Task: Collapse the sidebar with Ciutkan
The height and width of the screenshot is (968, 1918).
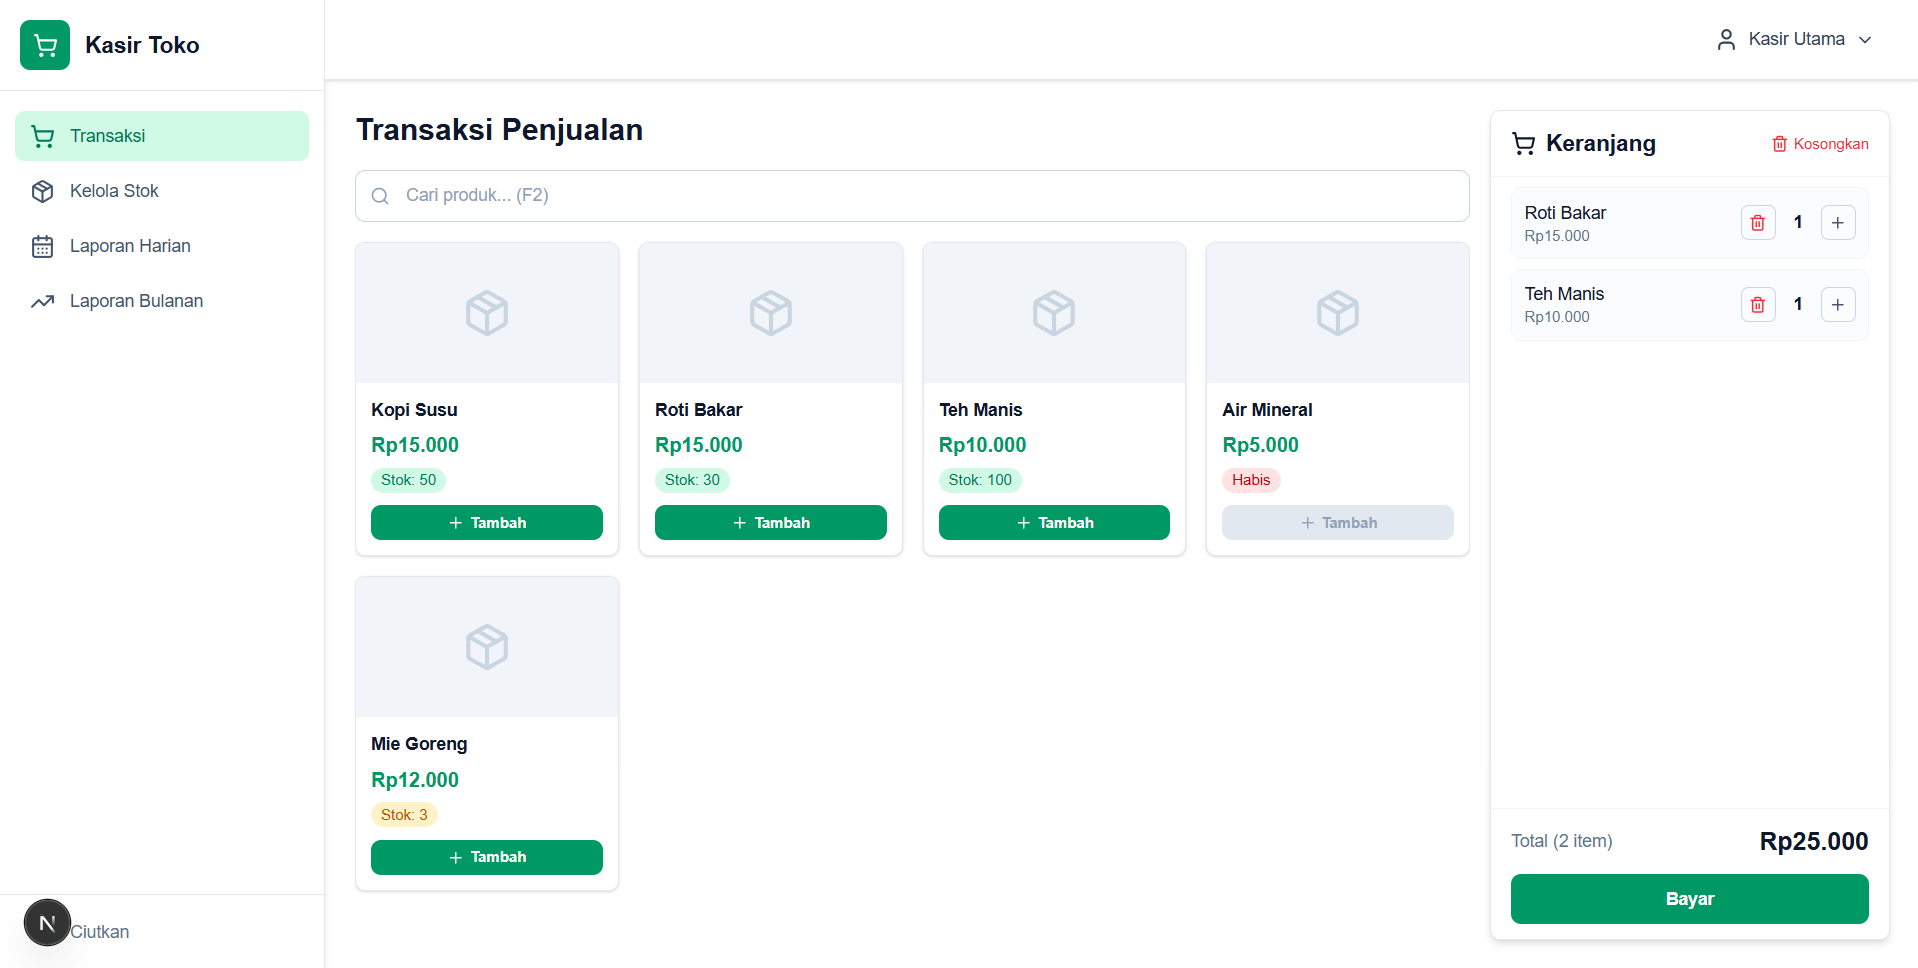Action: coord(100,932)
